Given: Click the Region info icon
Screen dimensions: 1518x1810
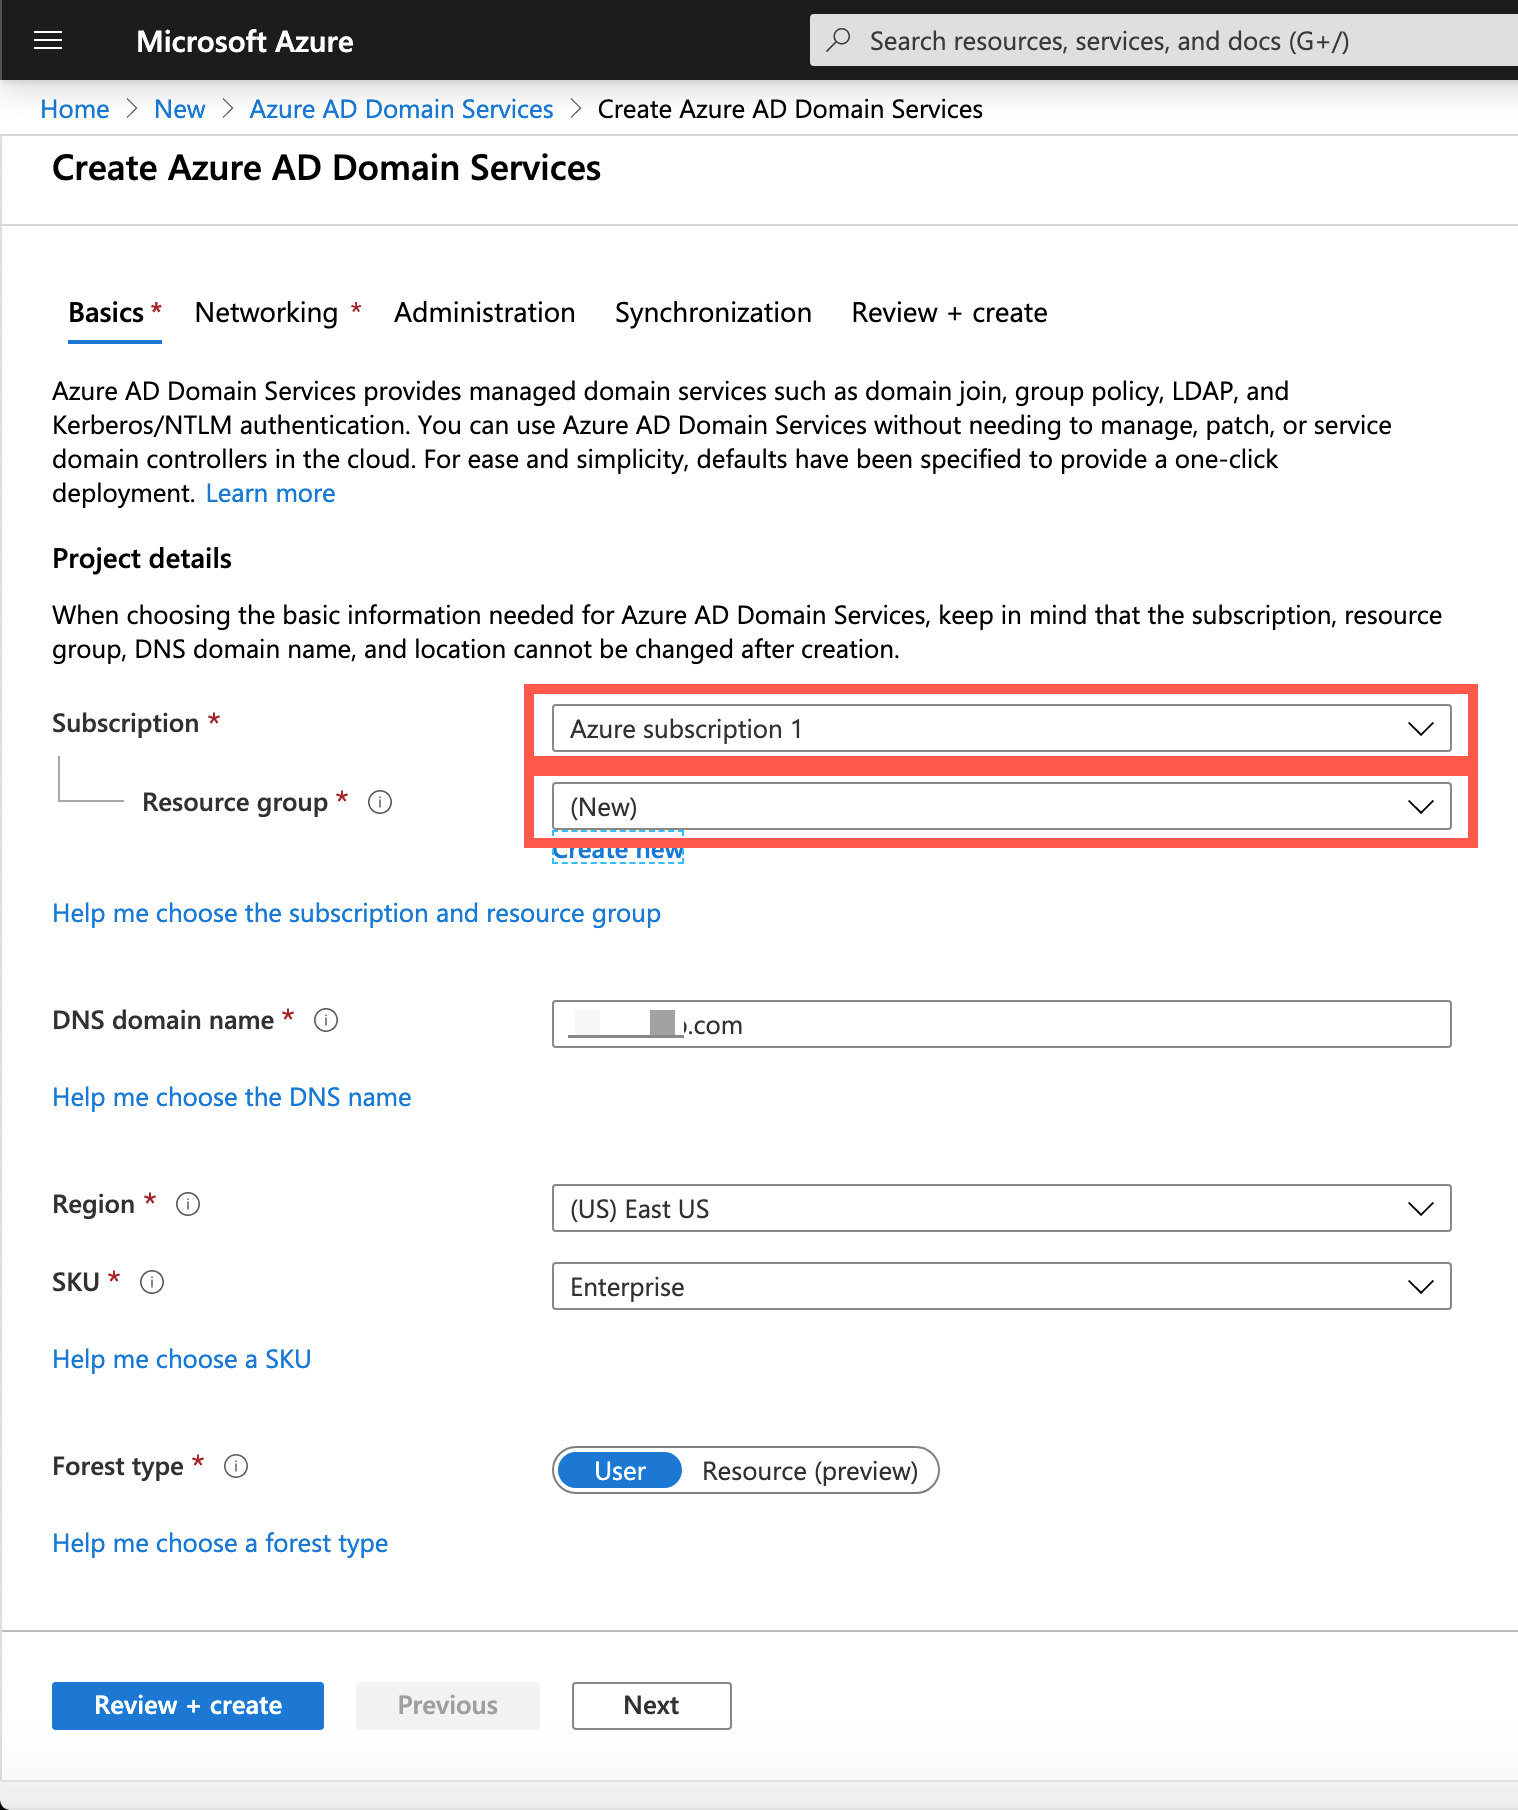Looking at the screenshot, I should point(188,1204).
